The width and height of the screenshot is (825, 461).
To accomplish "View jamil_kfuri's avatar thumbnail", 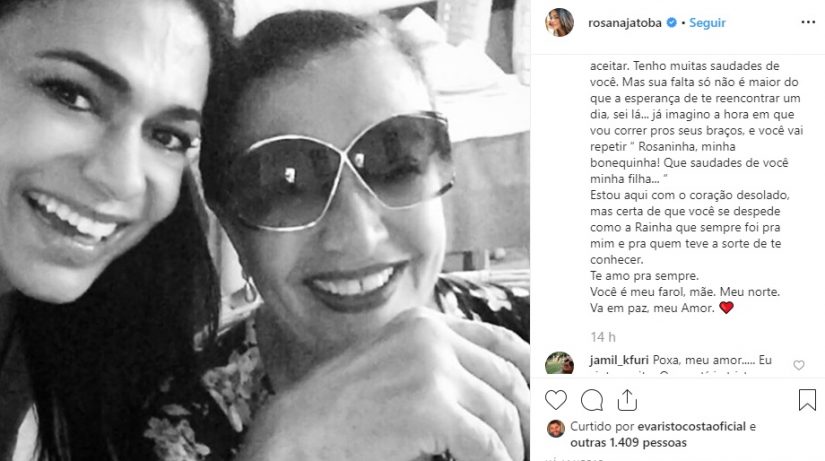I will 559,363.
